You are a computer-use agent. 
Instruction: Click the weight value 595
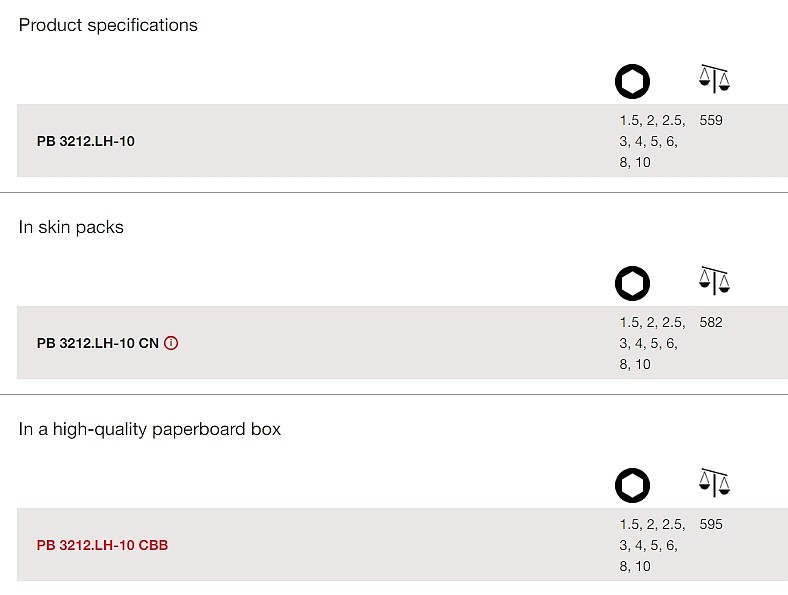(x=711, y=524)
